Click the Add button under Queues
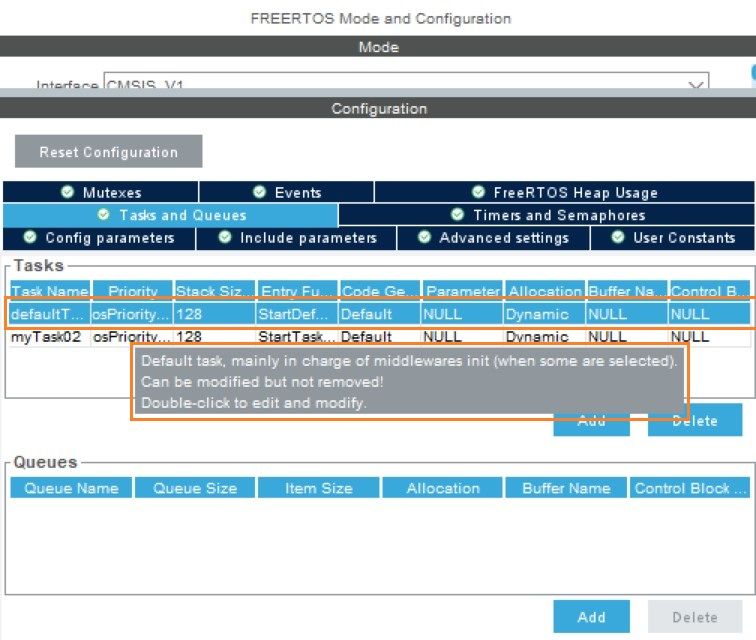 click(x=591, y=616)
